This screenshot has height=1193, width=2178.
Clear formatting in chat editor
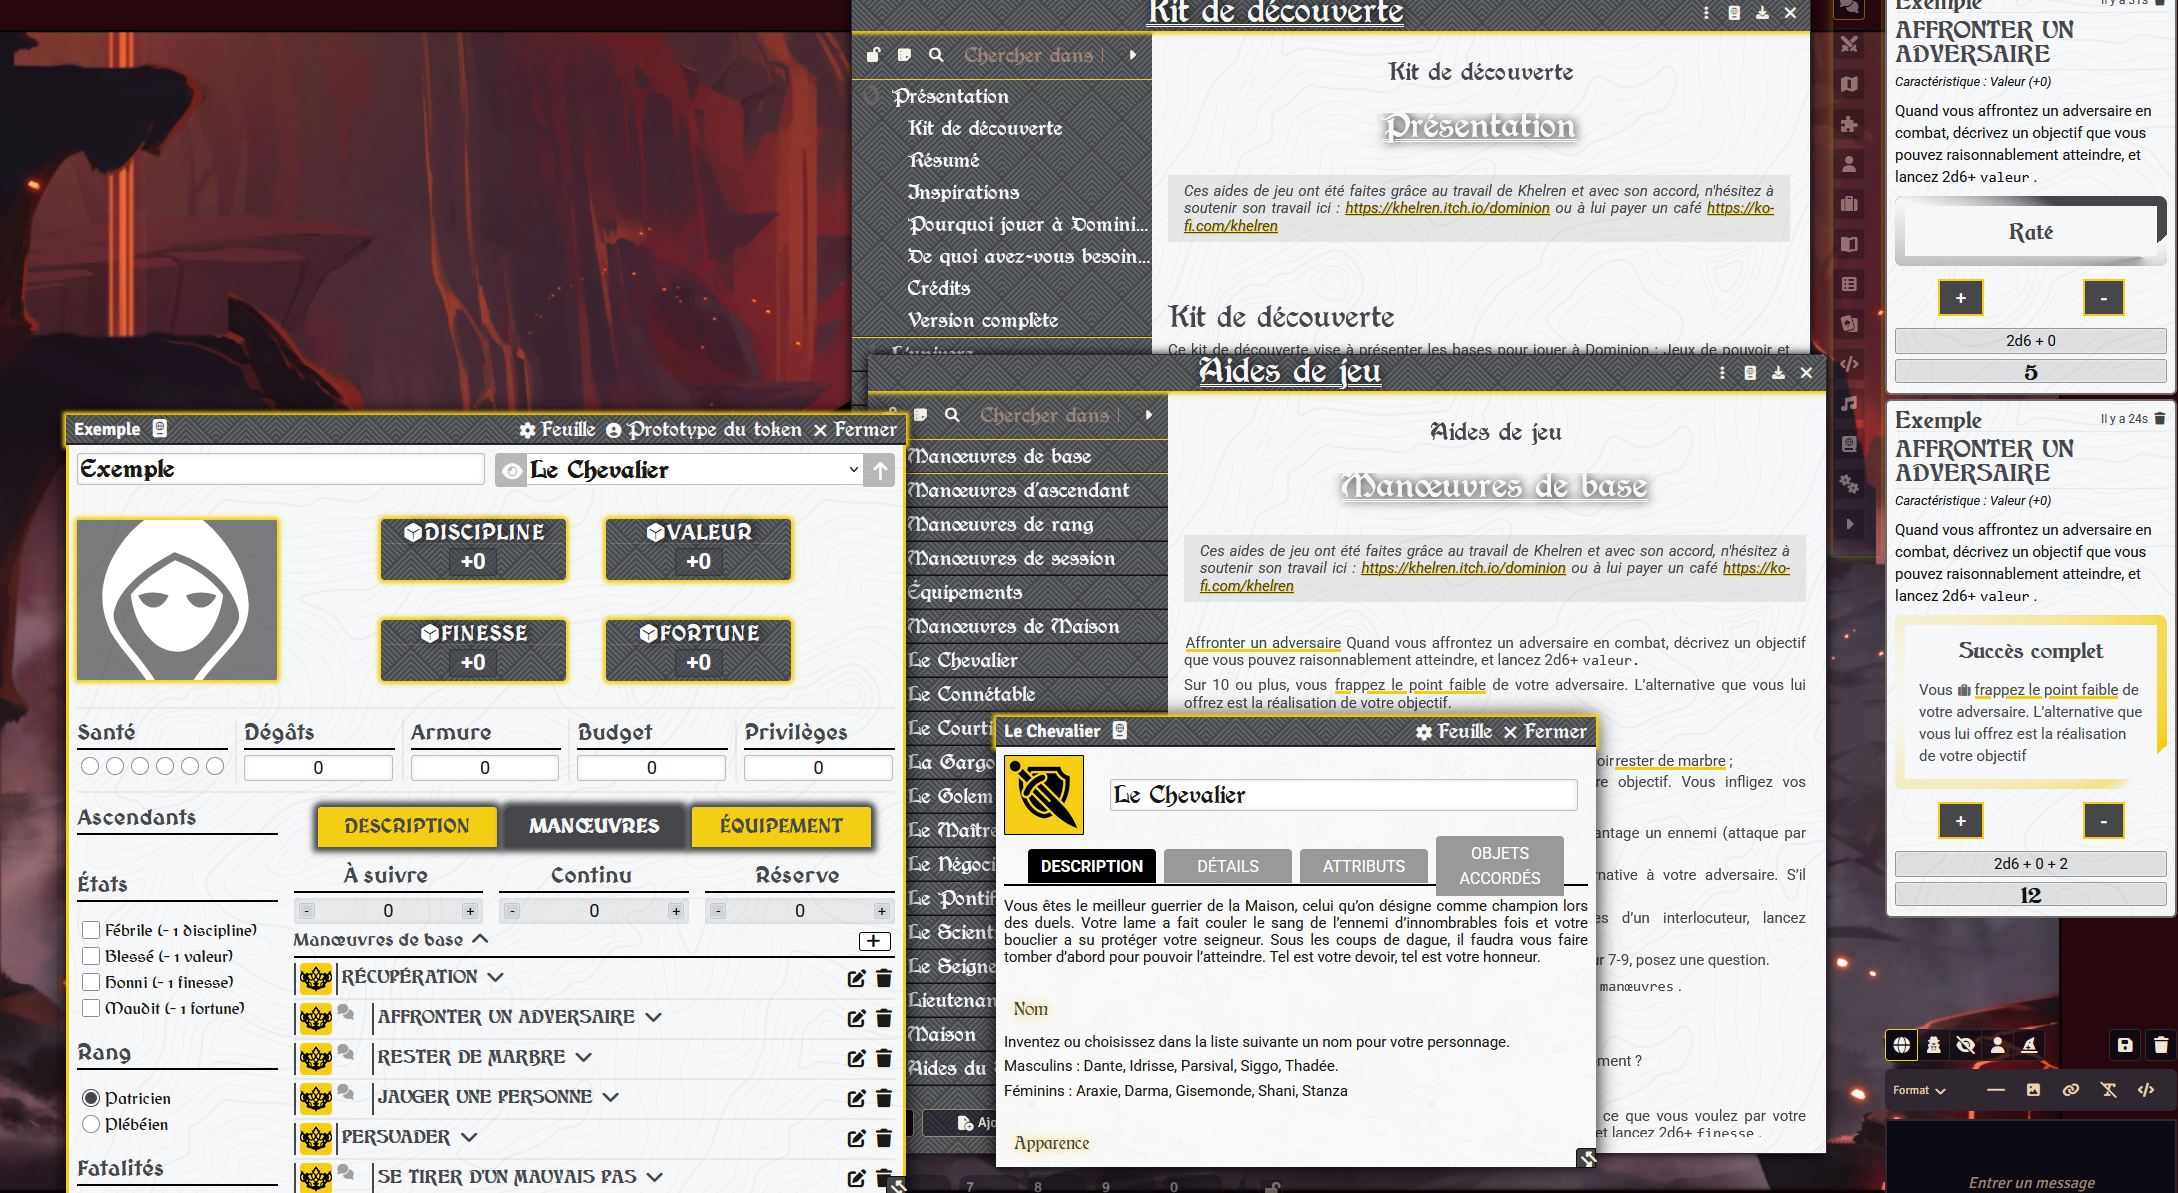pos(2109,1090)
